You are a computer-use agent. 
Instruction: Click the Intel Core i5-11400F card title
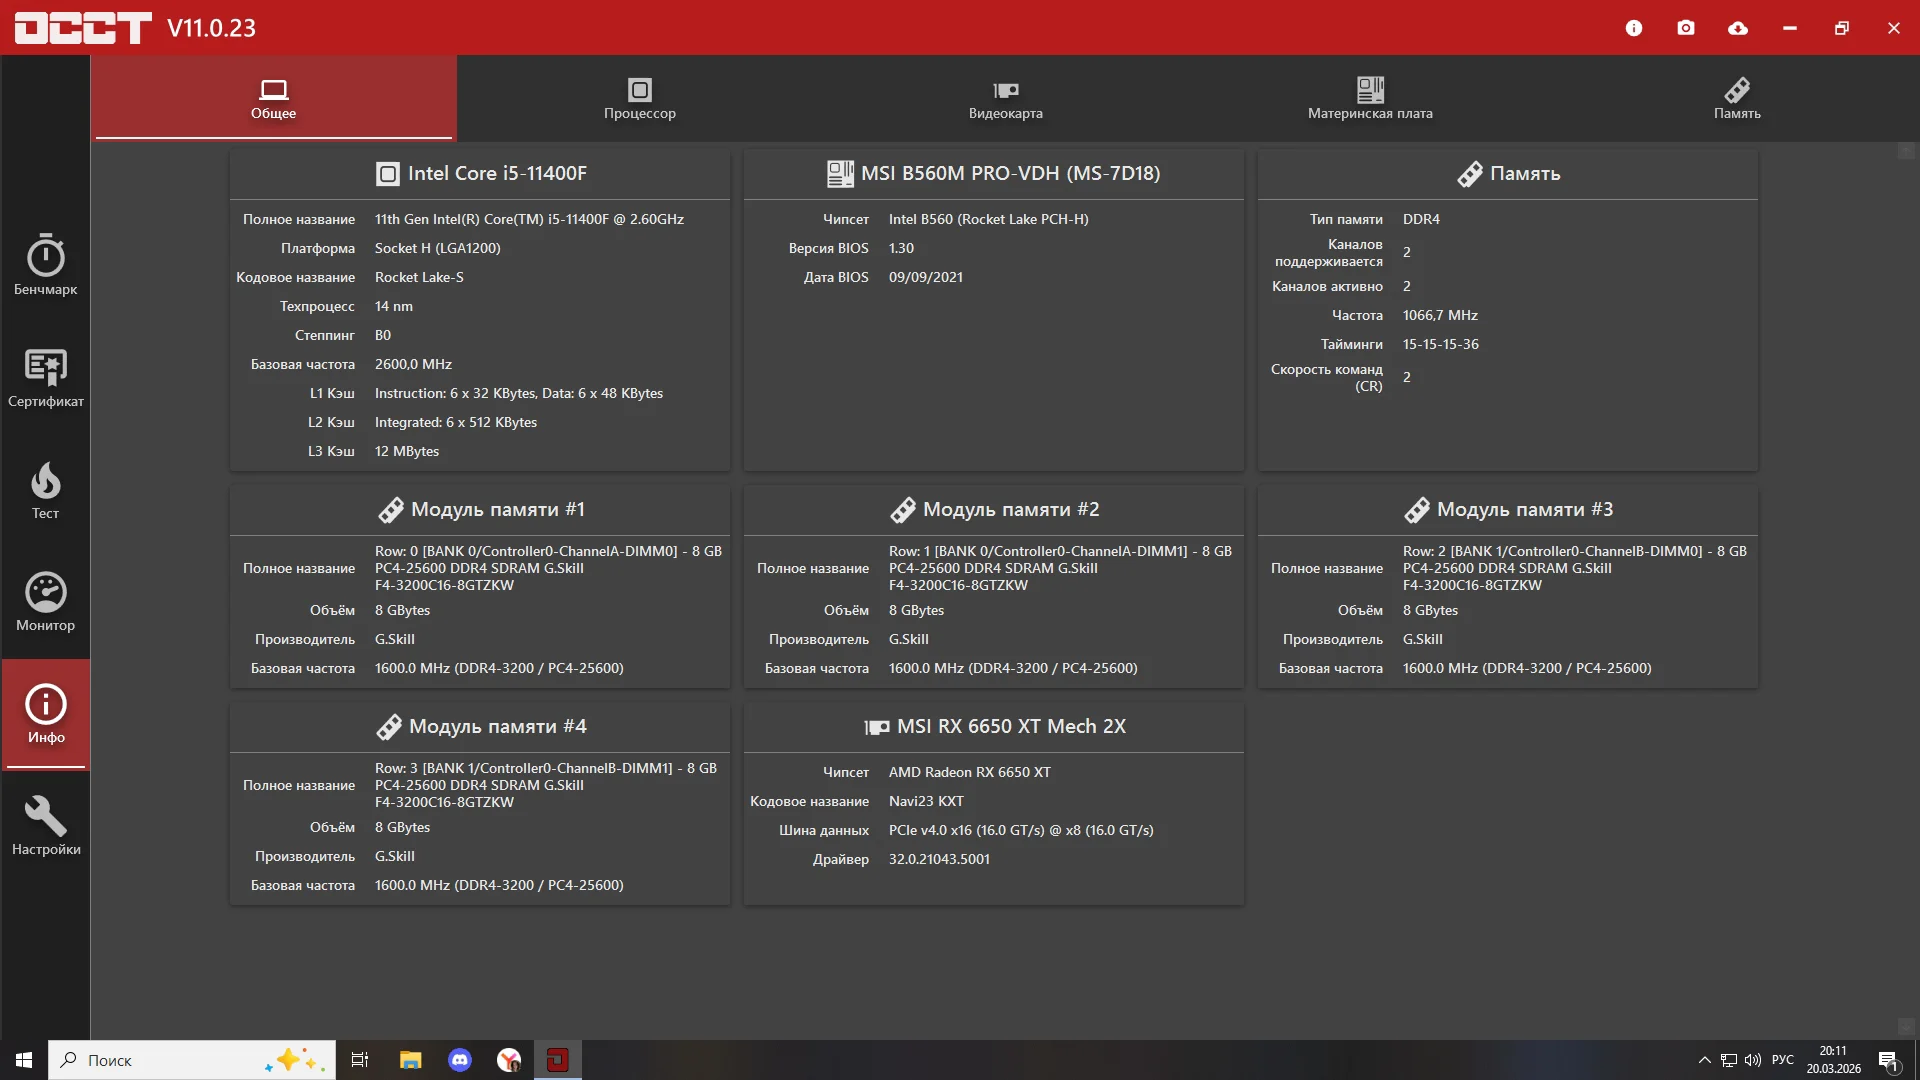pyautogui.click(x=497, y=173)
